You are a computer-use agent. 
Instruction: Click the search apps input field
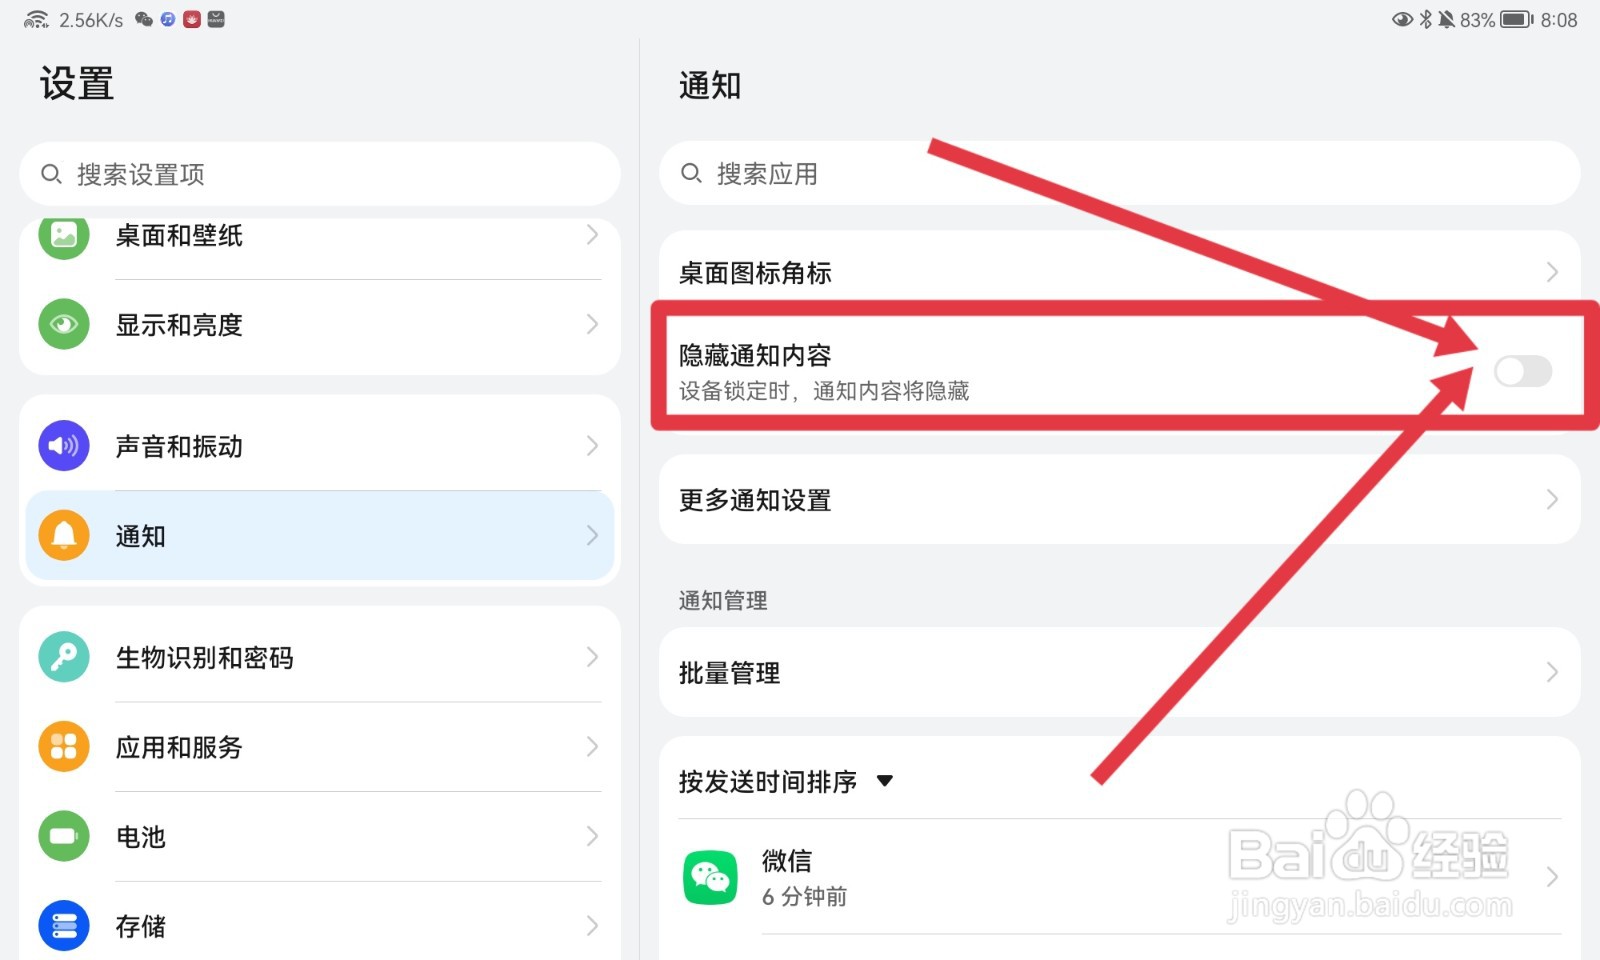1120,173
